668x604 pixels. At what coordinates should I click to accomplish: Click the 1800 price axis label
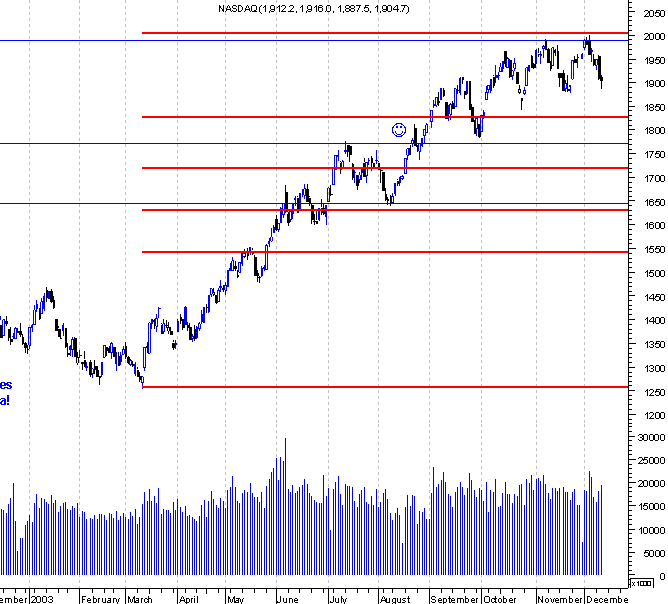pyautogui.click(x=654, y=131)
